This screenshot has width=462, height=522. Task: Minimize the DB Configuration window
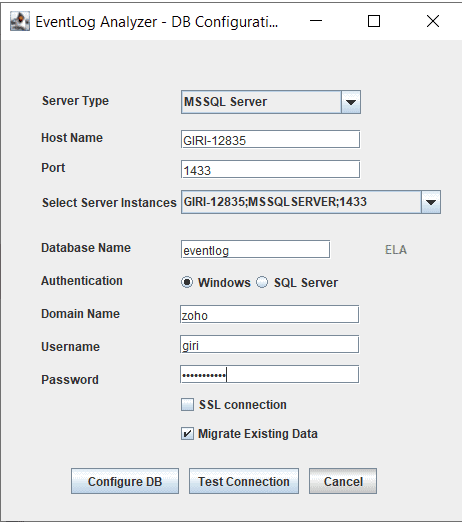(x=316, y=21)
